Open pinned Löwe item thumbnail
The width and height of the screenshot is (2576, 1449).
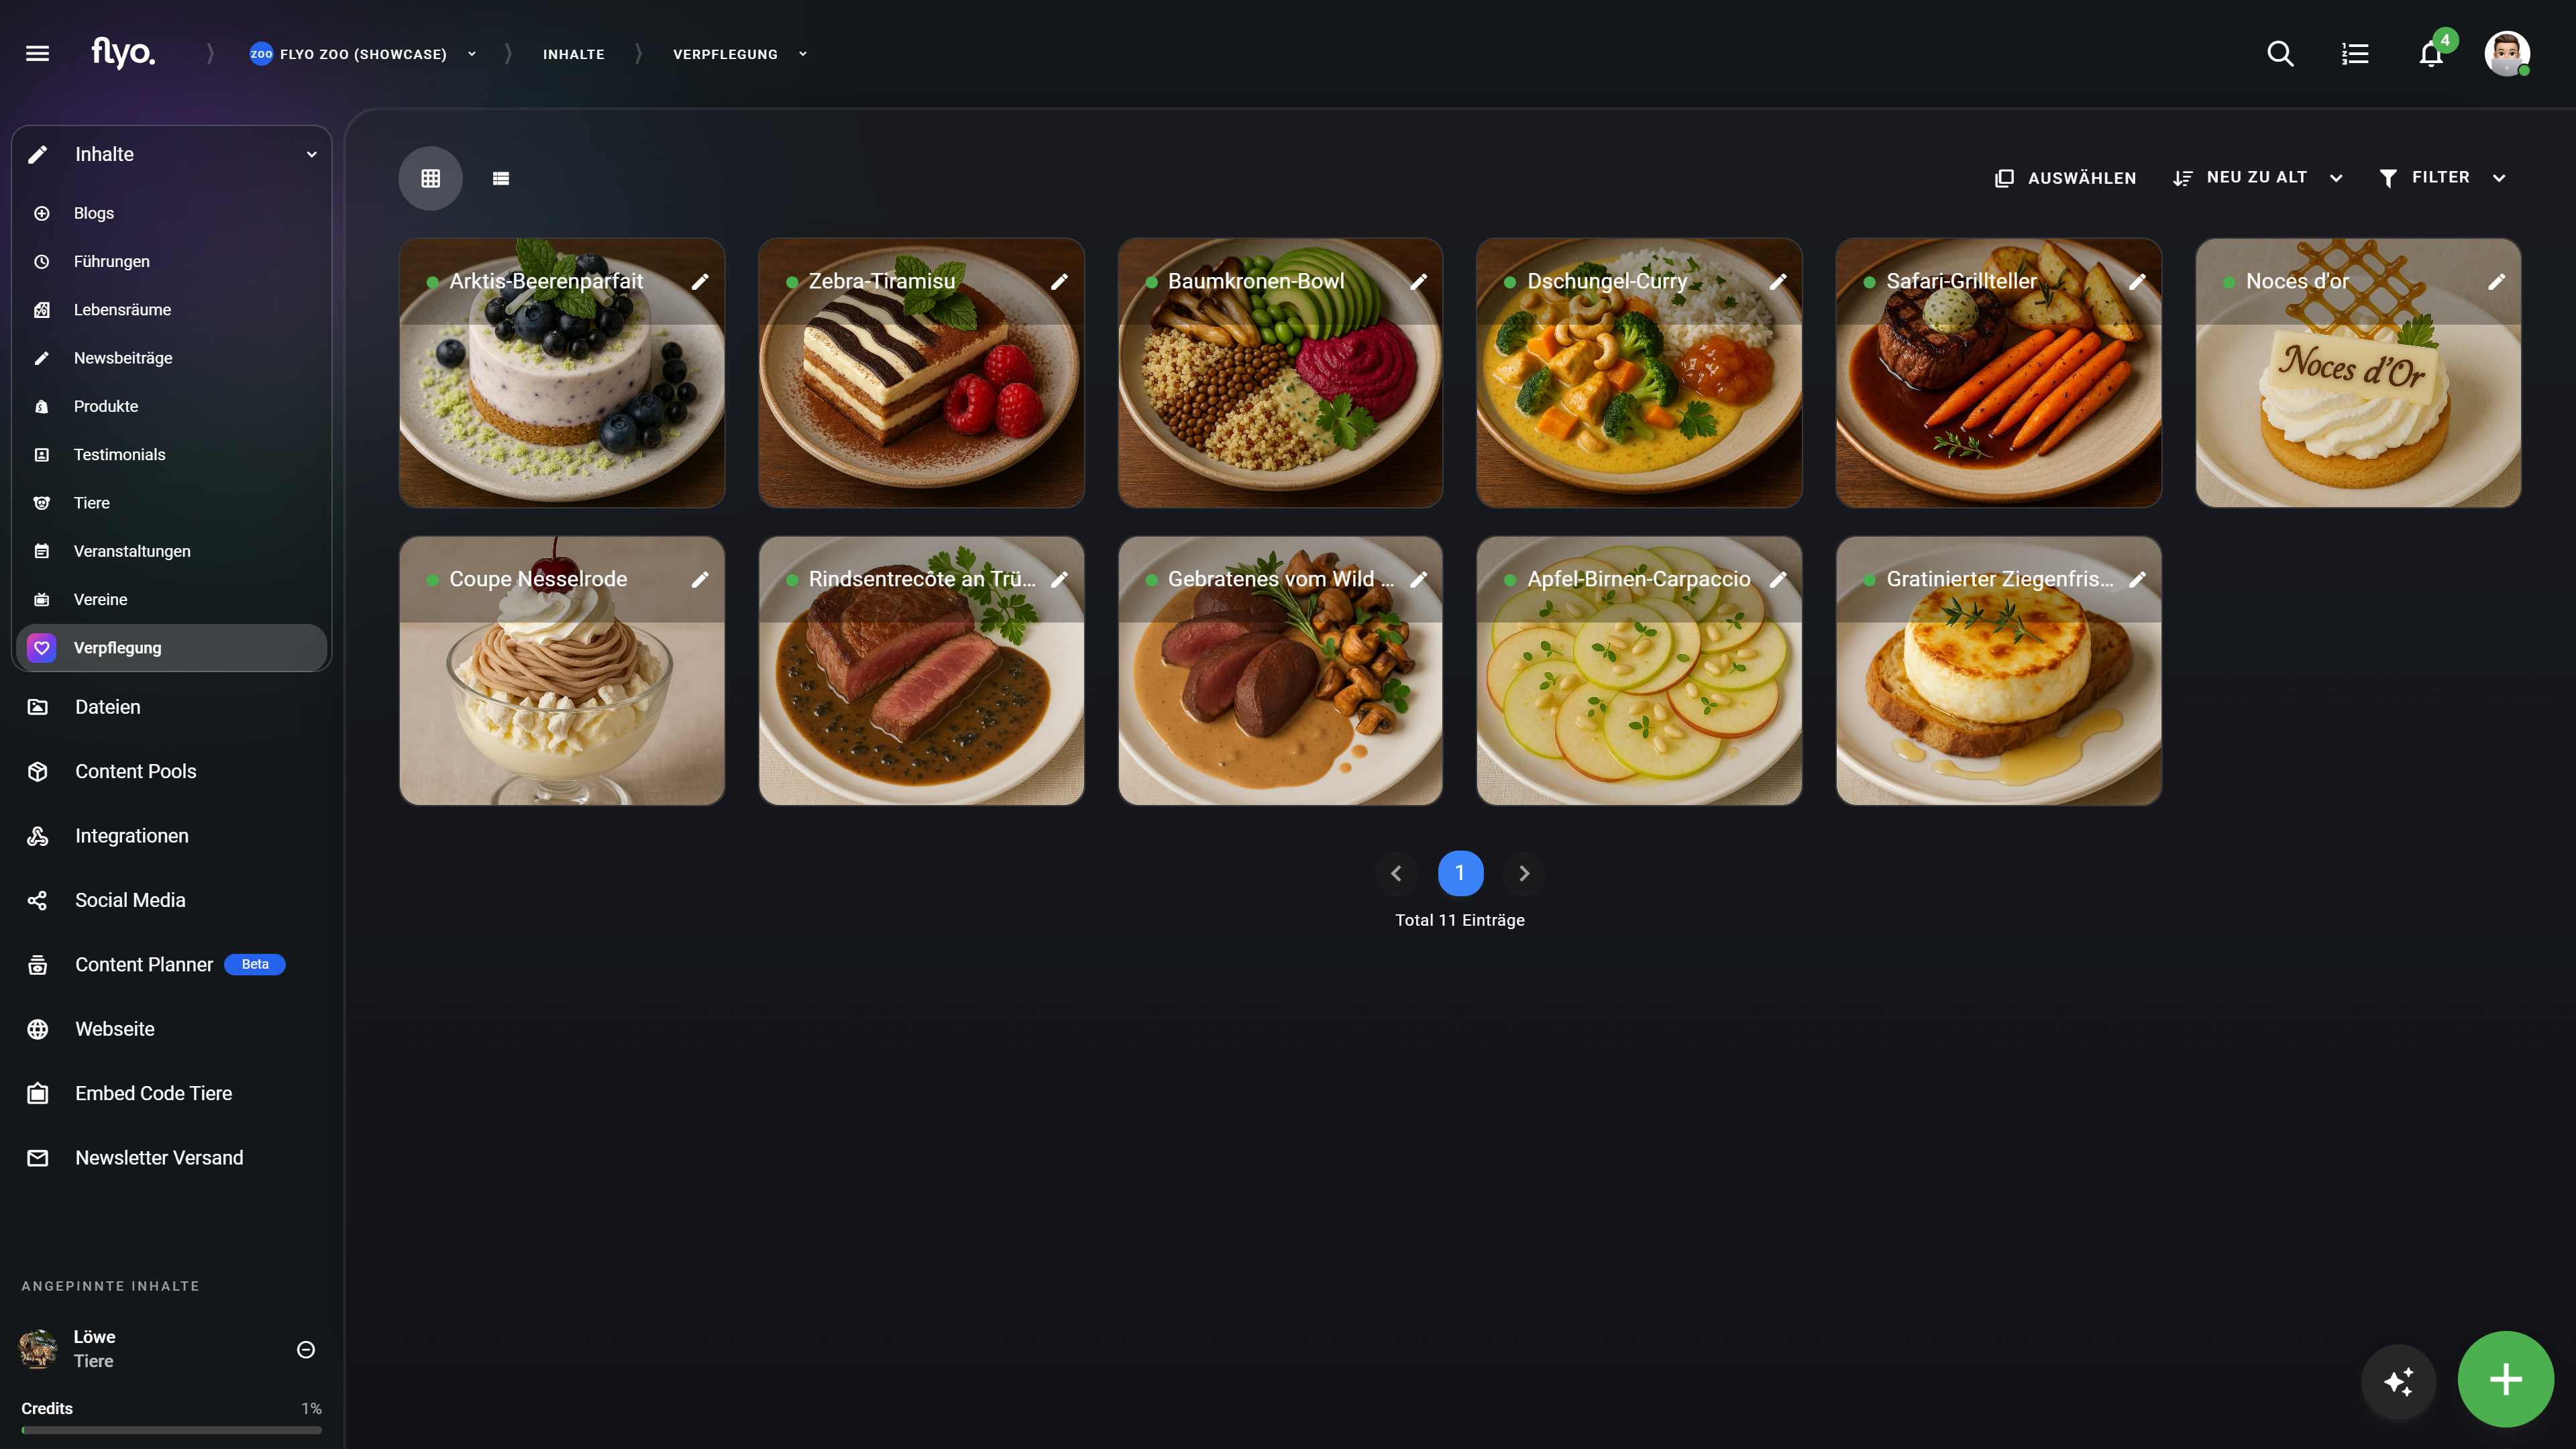pos(38,1349)
